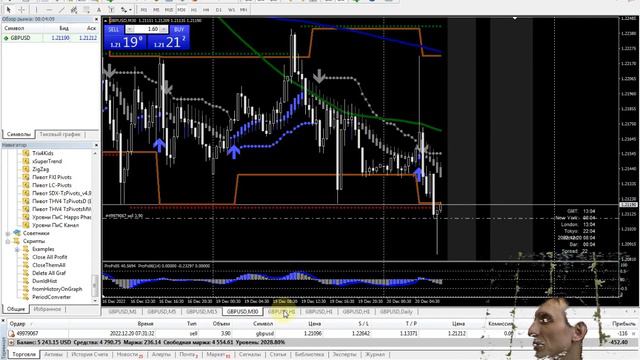640x360 pixels.
Task: Expand the Советники tree node
Action: click(x=7, y=233)
